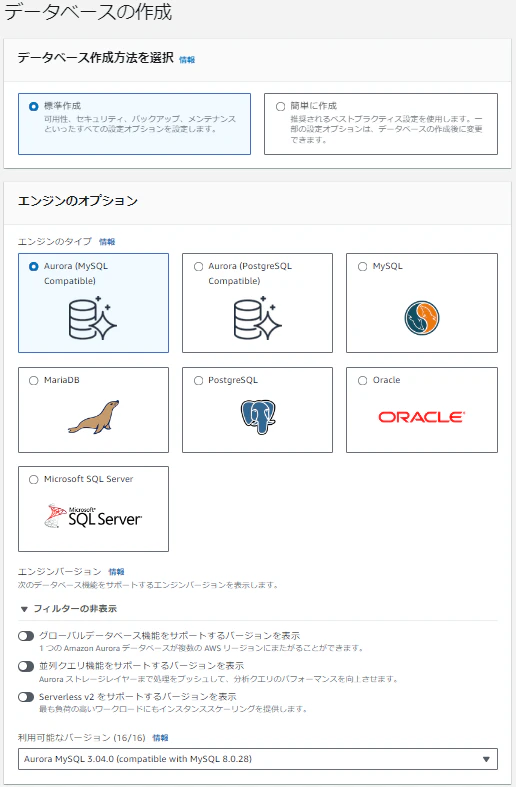Choose Aurora (MySQL Compatible) engine radio
Image resolution: width=516 pixels, height=787 pixels.
click(x=34, y=267)
